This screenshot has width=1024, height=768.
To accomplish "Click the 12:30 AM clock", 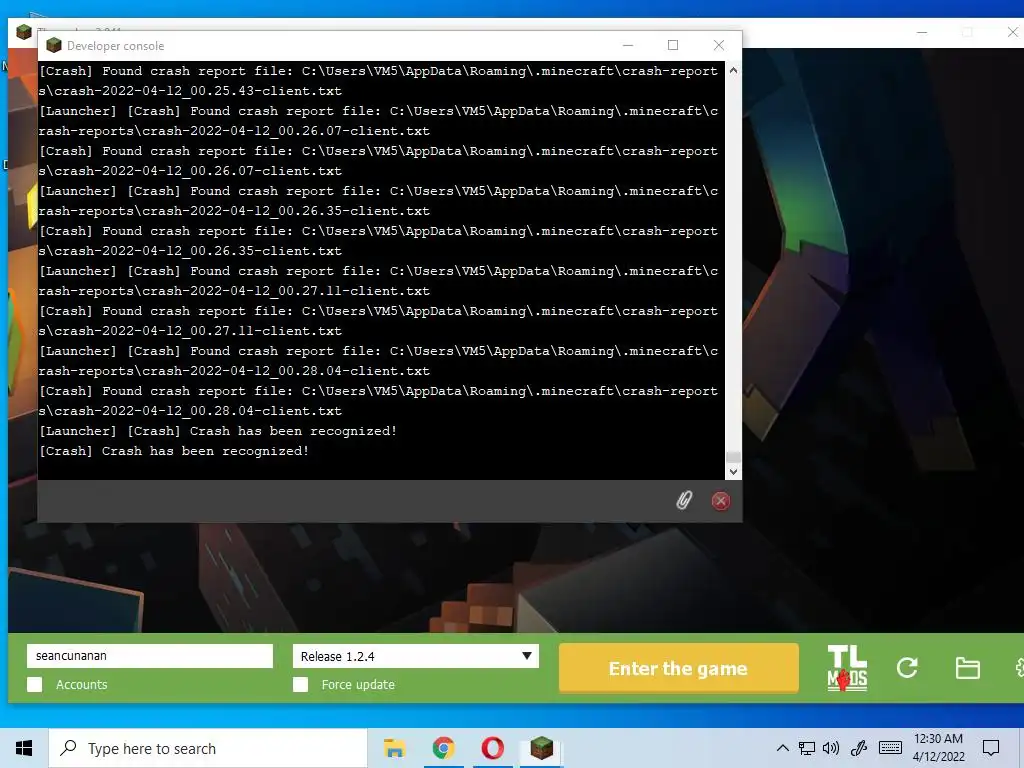I will coord(938,739).
